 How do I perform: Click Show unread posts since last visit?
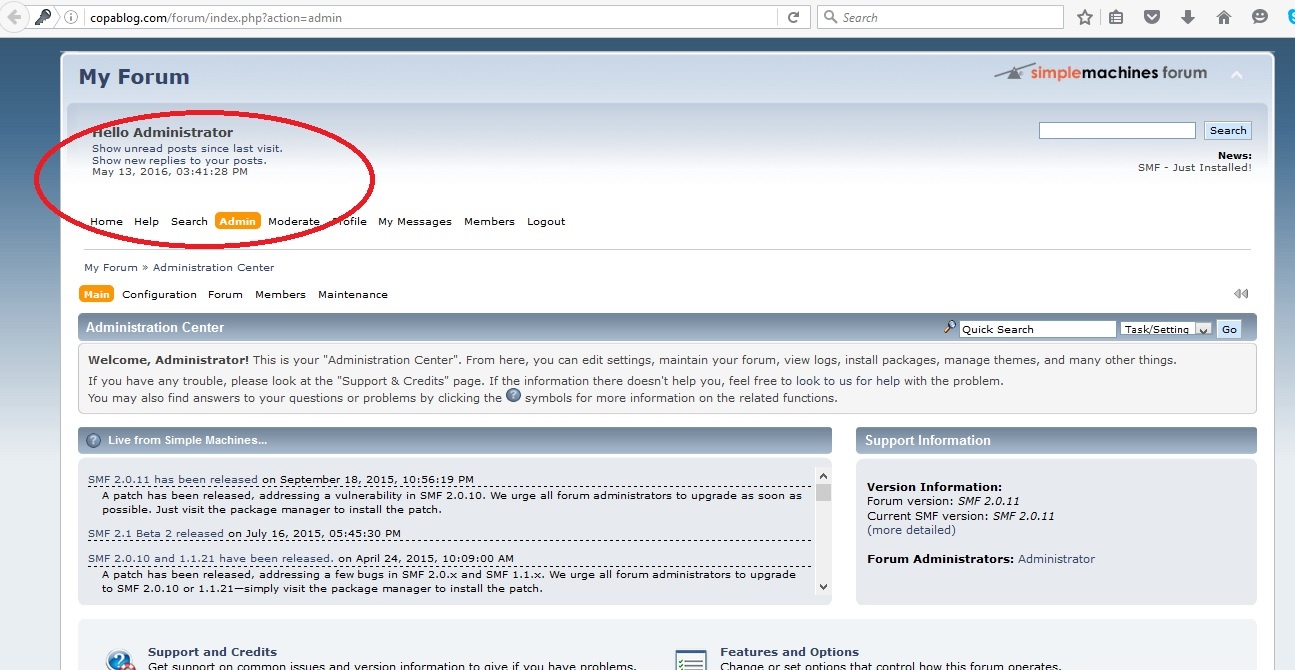[187, 149]
